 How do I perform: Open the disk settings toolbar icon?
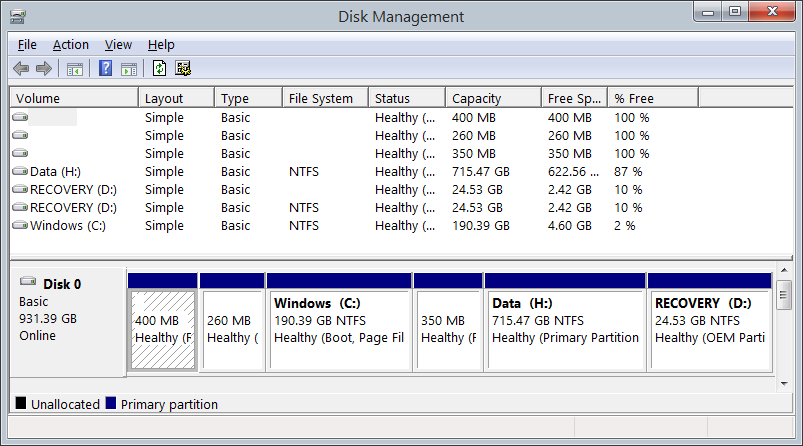183,68
